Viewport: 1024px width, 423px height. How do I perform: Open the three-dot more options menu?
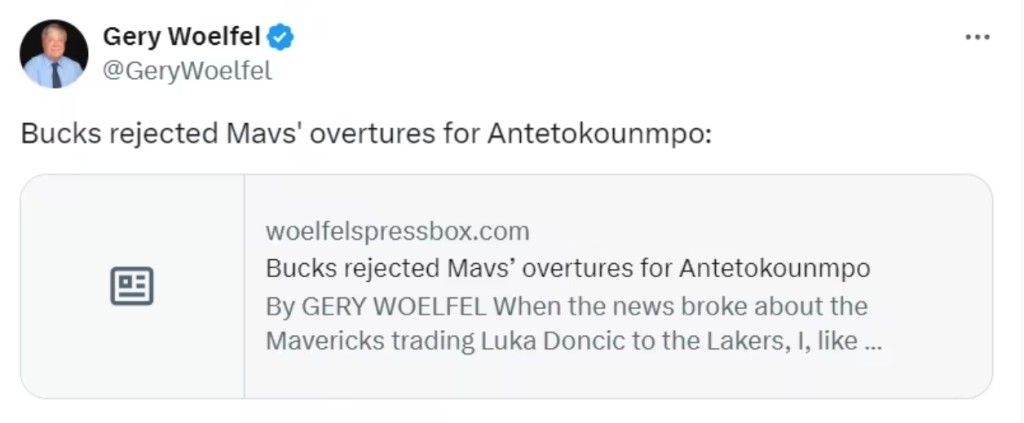coord(976,37)
